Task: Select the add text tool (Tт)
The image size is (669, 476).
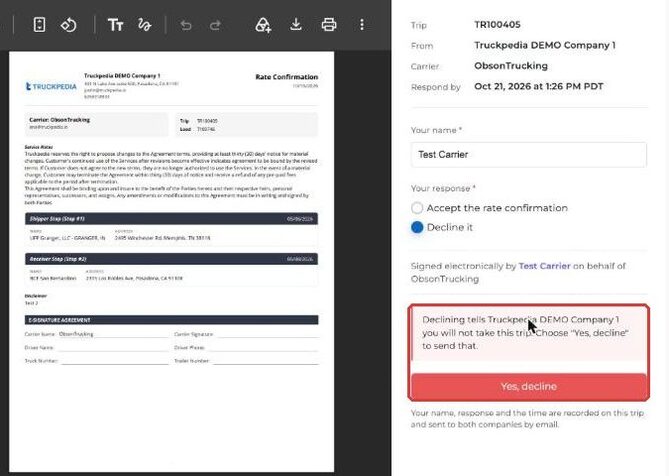Action: pyautogui.click(x=115, y=25)
